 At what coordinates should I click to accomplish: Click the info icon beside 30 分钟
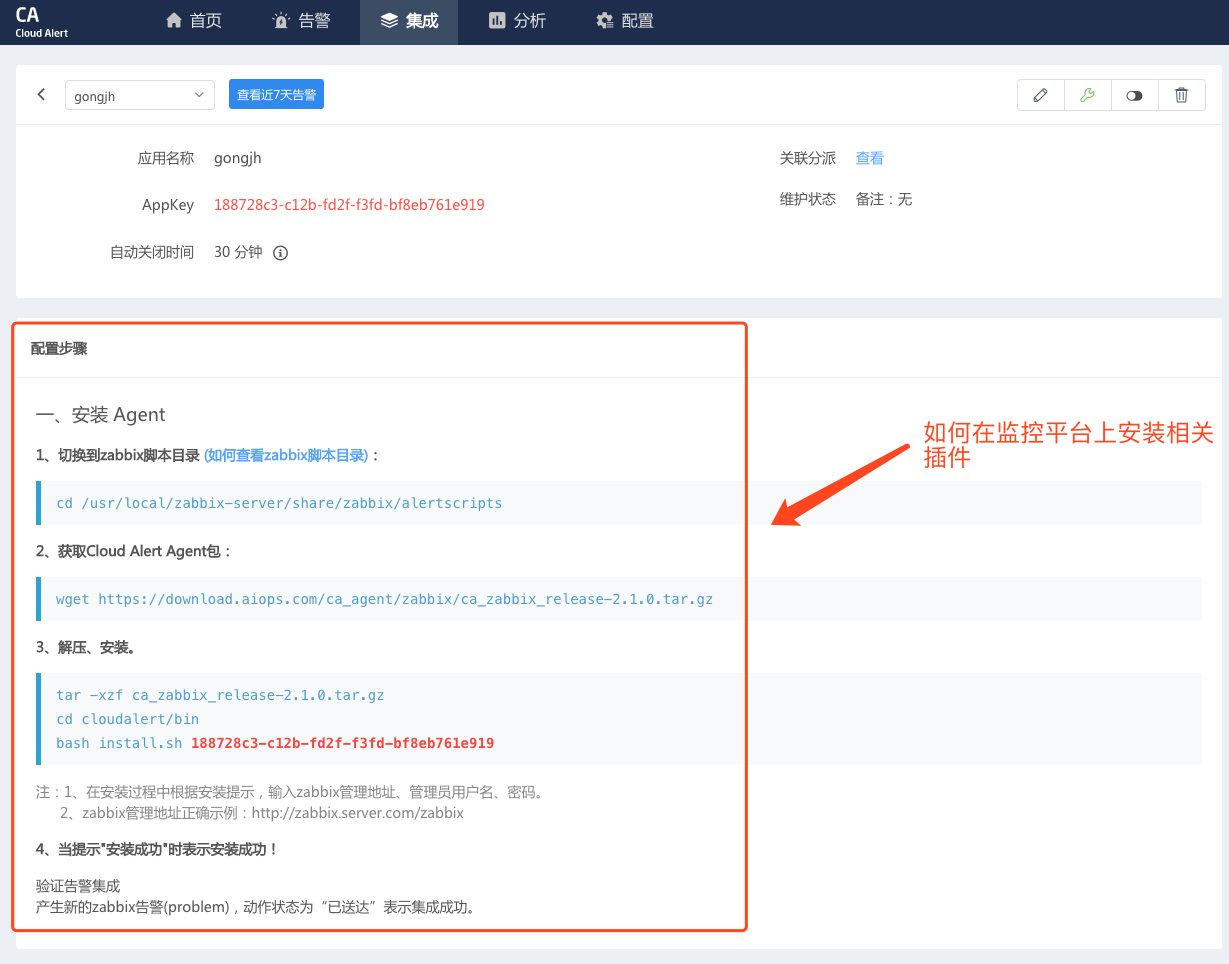point(281,253)
